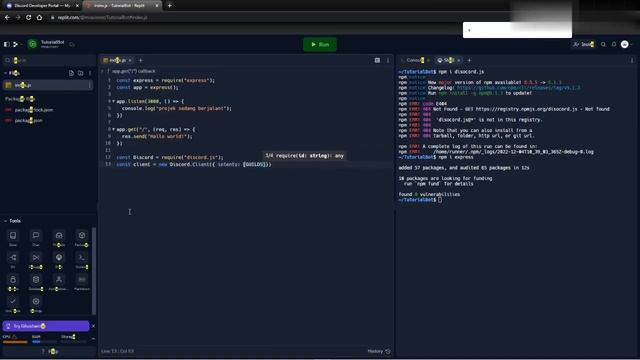Click the TutorialBot repl avatar icon

[x=33, y=44]
